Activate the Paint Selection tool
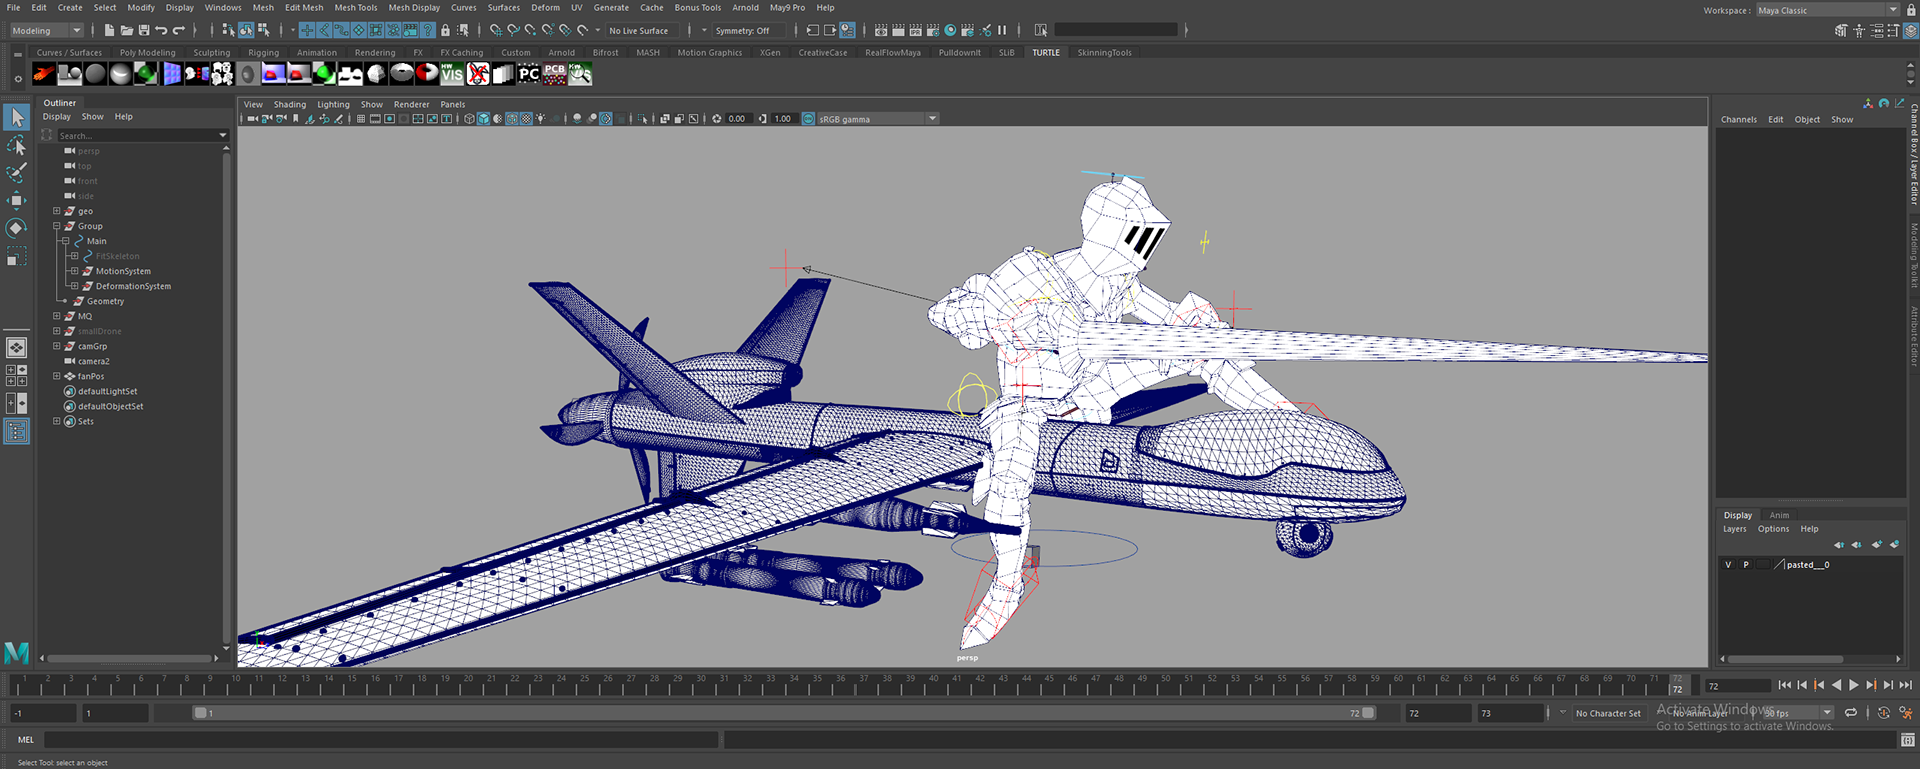Viewport: 1920px width, 769px height. 16,173
